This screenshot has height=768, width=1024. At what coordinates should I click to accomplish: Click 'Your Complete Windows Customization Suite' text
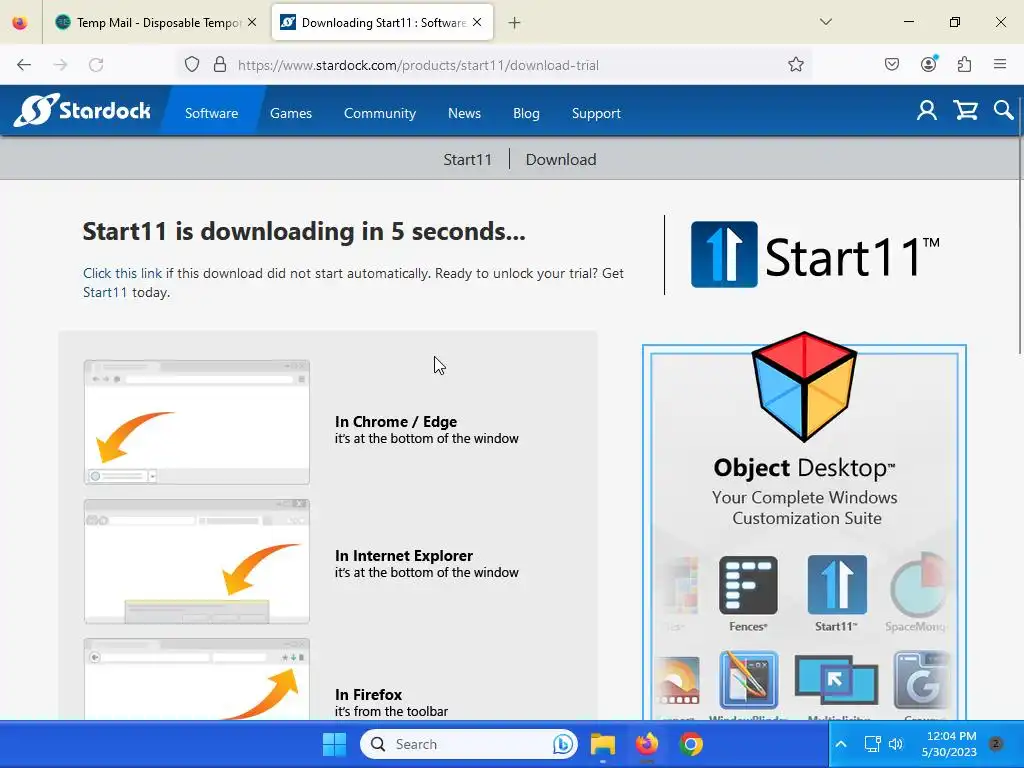[805, 507]
